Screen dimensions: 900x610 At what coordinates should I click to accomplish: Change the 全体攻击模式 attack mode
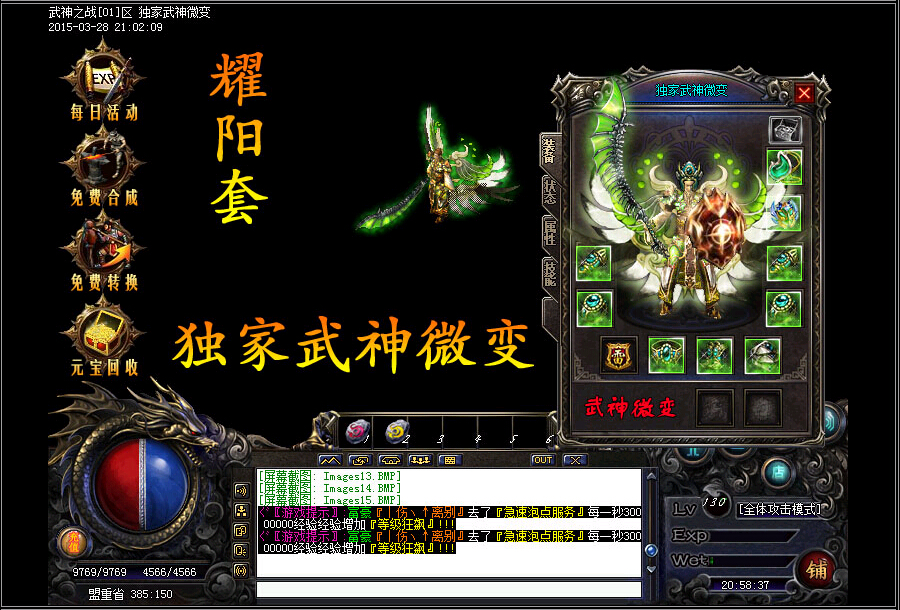tap(779, 509)
